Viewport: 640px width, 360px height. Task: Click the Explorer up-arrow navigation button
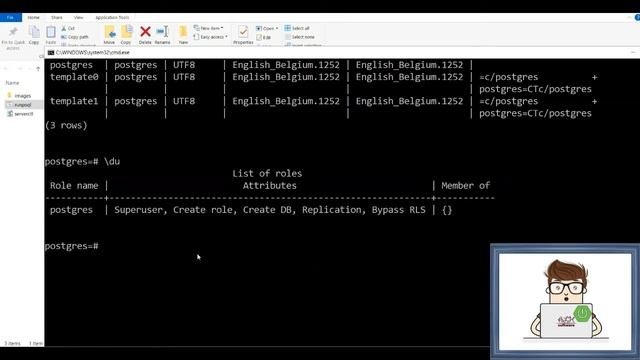38,69
